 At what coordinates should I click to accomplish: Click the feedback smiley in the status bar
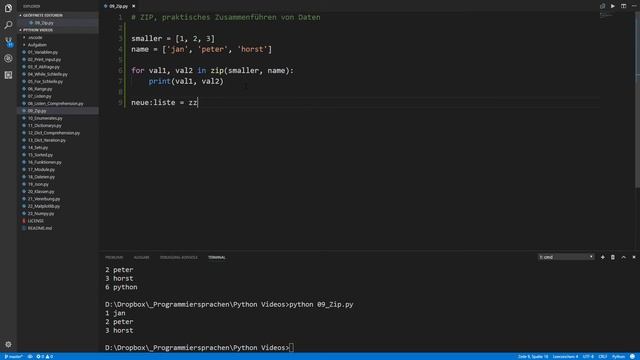632,356
